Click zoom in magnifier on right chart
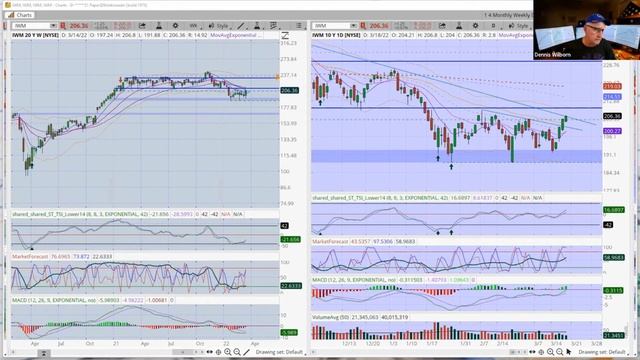The width and height of the screenshot is (640, 360). tap(550, 352)
